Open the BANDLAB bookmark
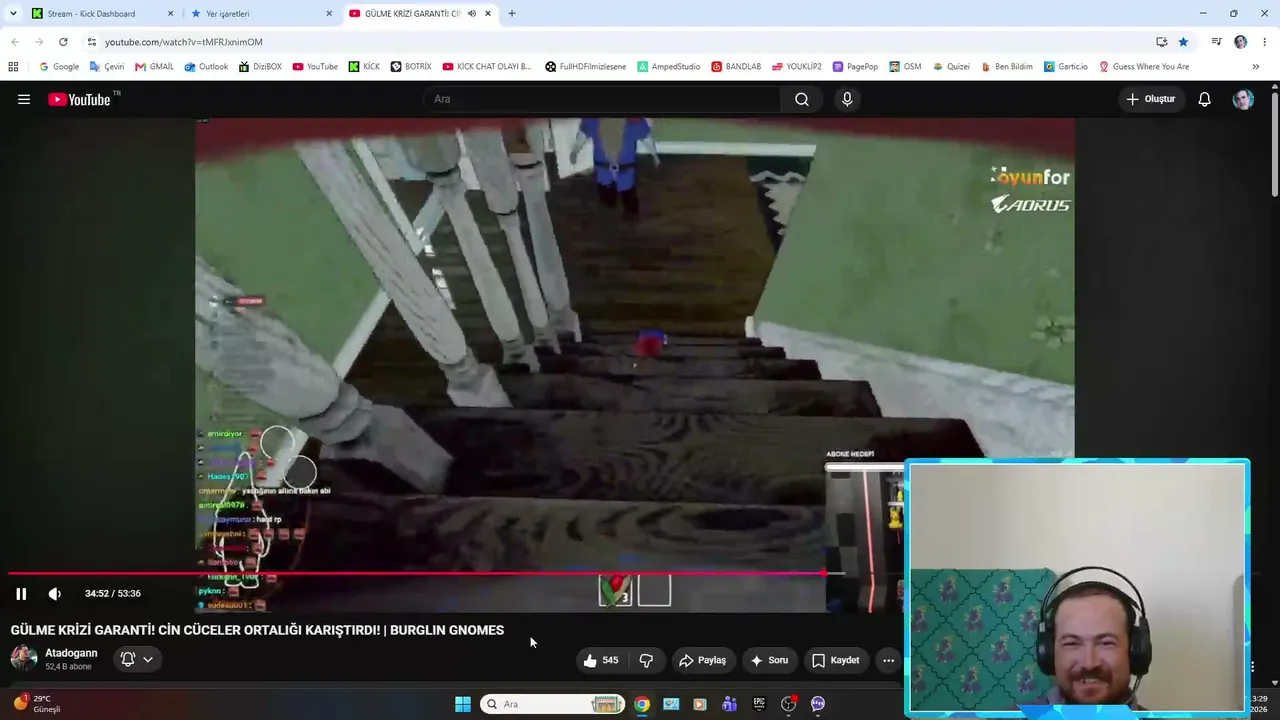This screenshot has width=1280, height=720. 736,67
